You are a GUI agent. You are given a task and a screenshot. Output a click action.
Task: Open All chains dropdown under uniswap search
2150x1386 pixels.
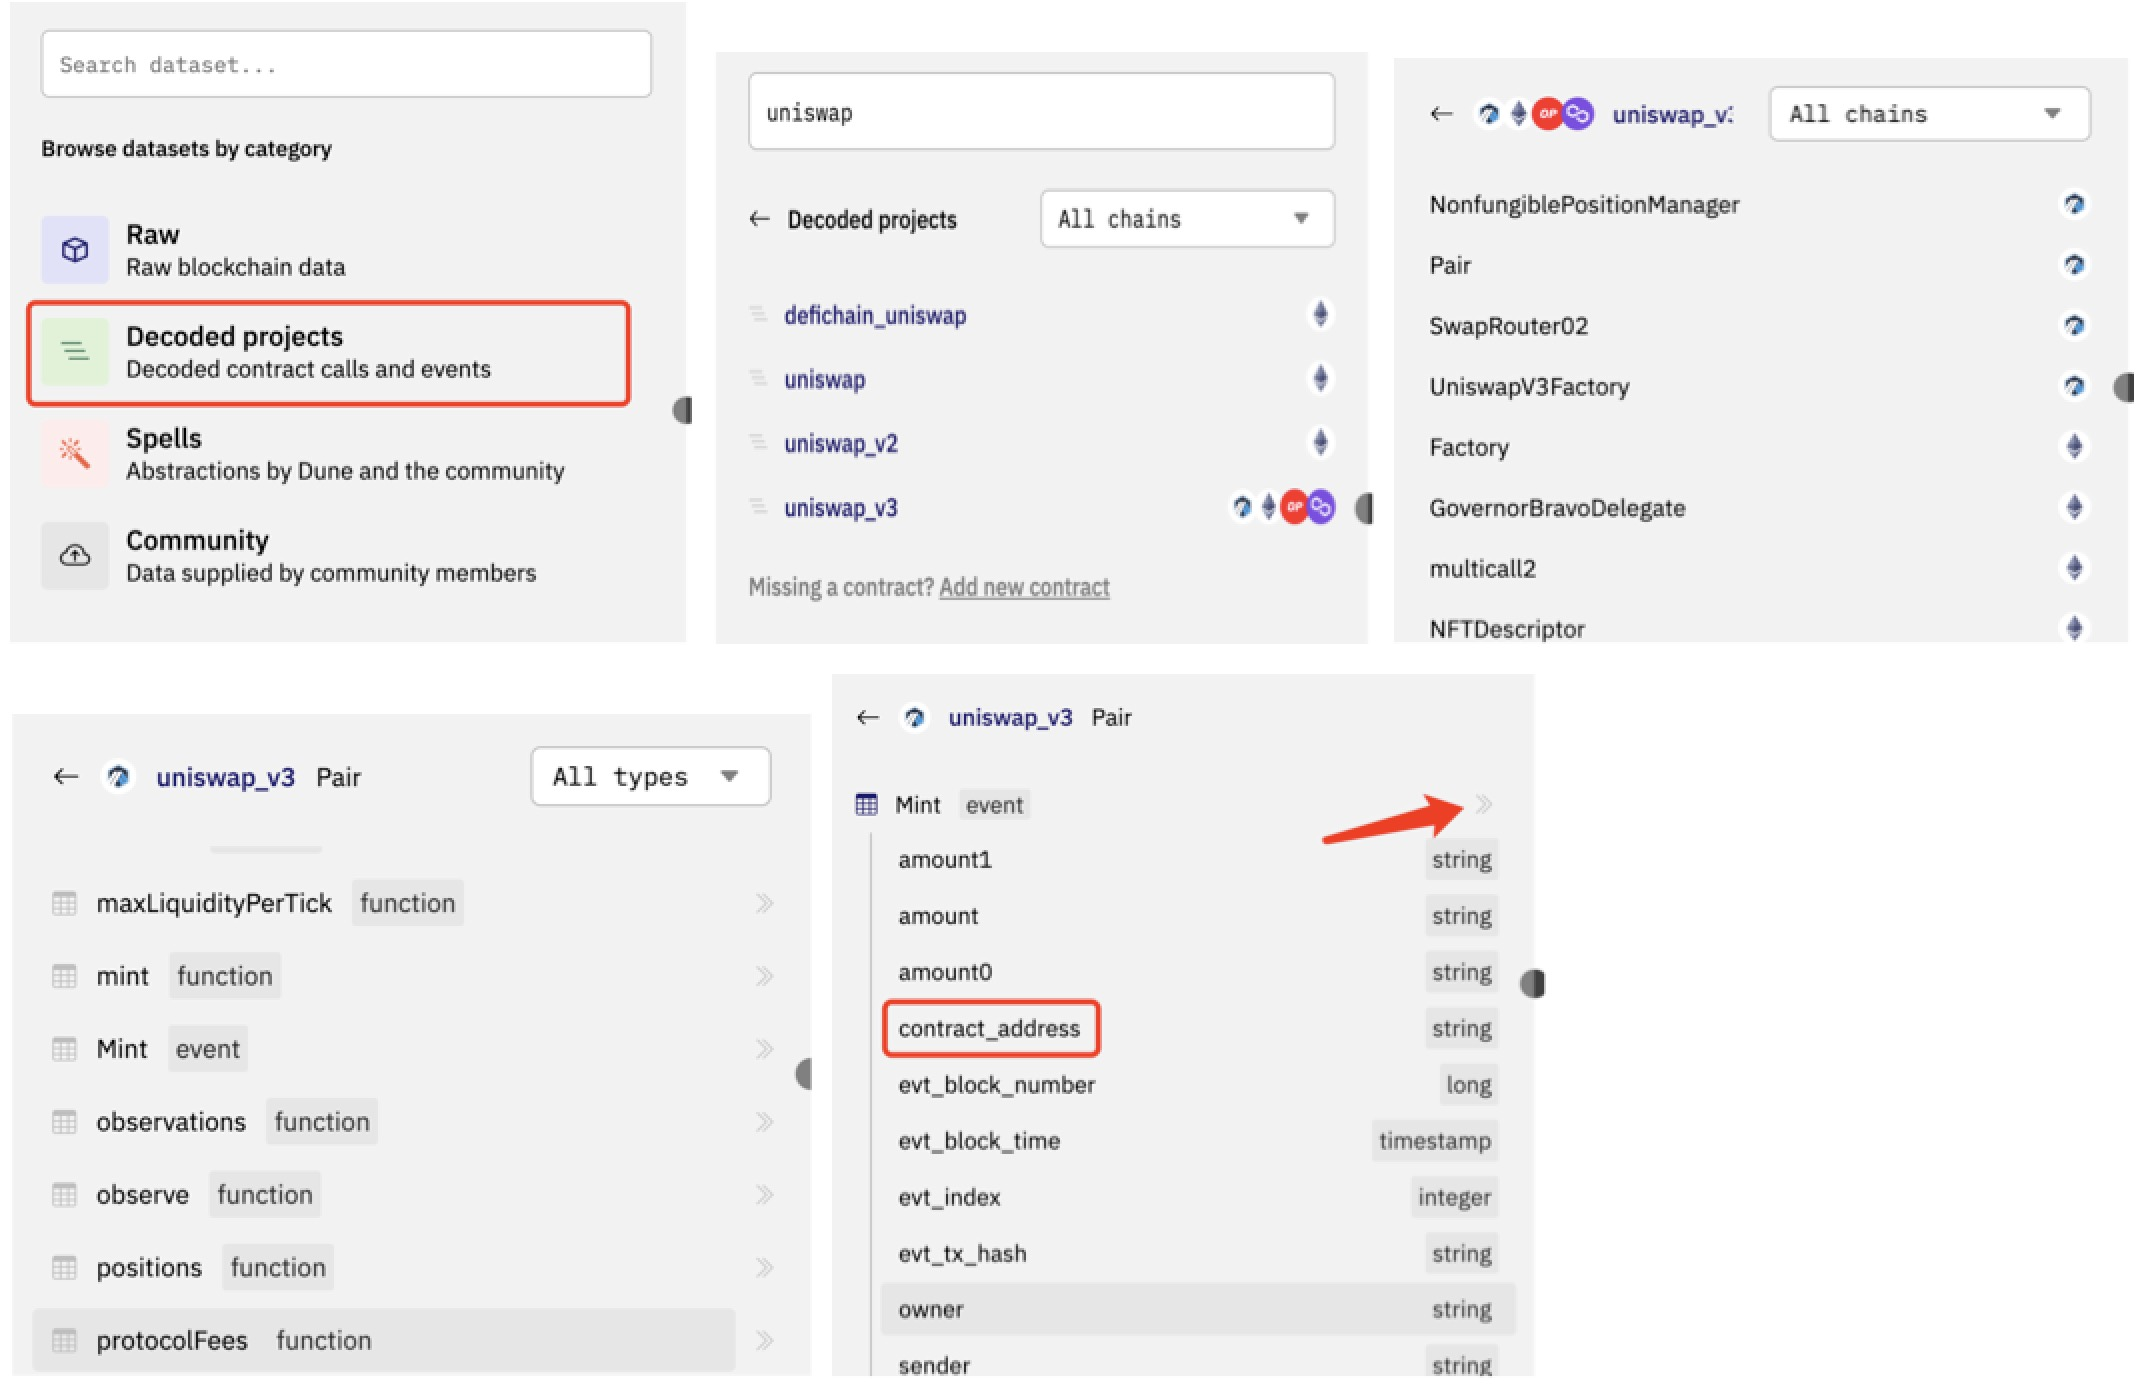coord(1186,219)
